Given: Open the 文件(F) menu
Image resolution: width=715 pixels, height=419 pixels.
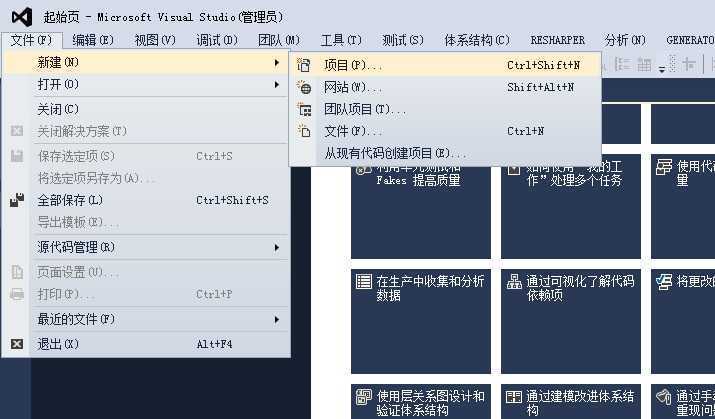Looking at the screenshot, I should 31,40.
